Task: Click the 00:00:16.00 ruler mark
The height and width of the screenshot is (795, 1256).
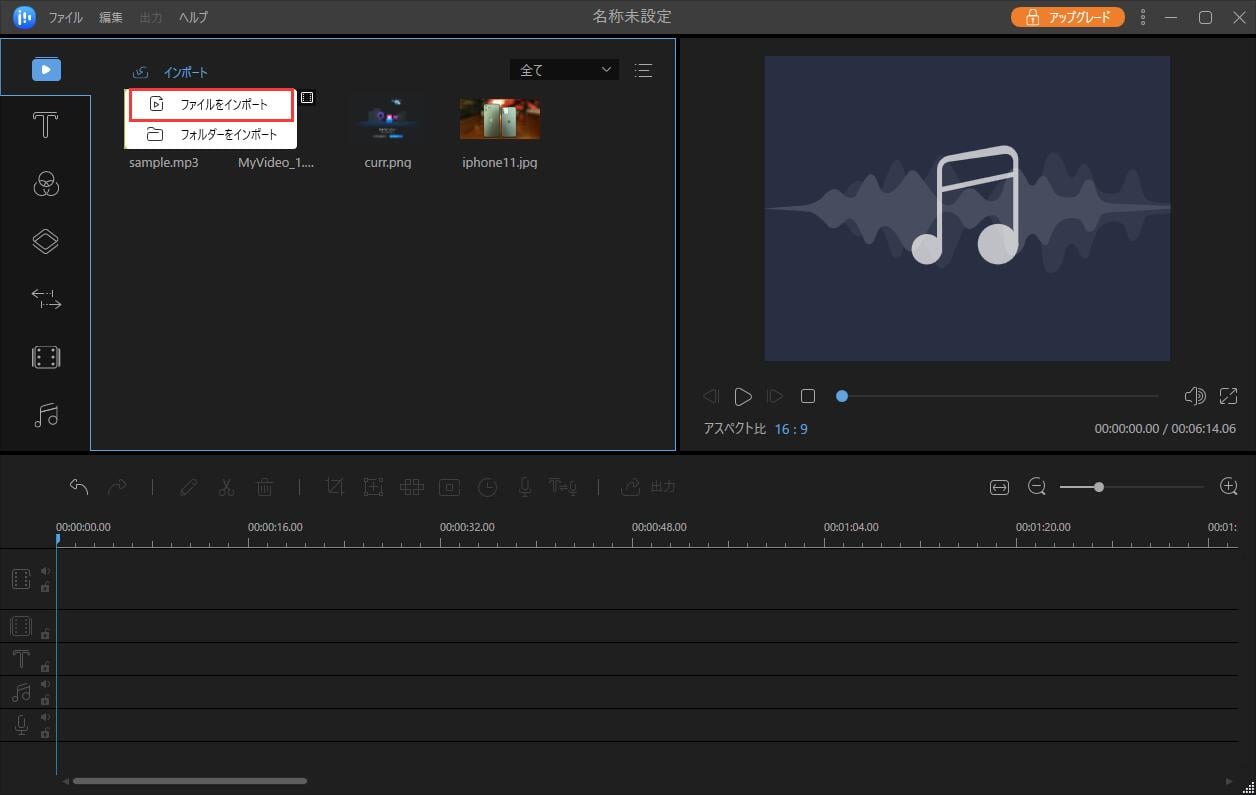Action: coord(275,527)
